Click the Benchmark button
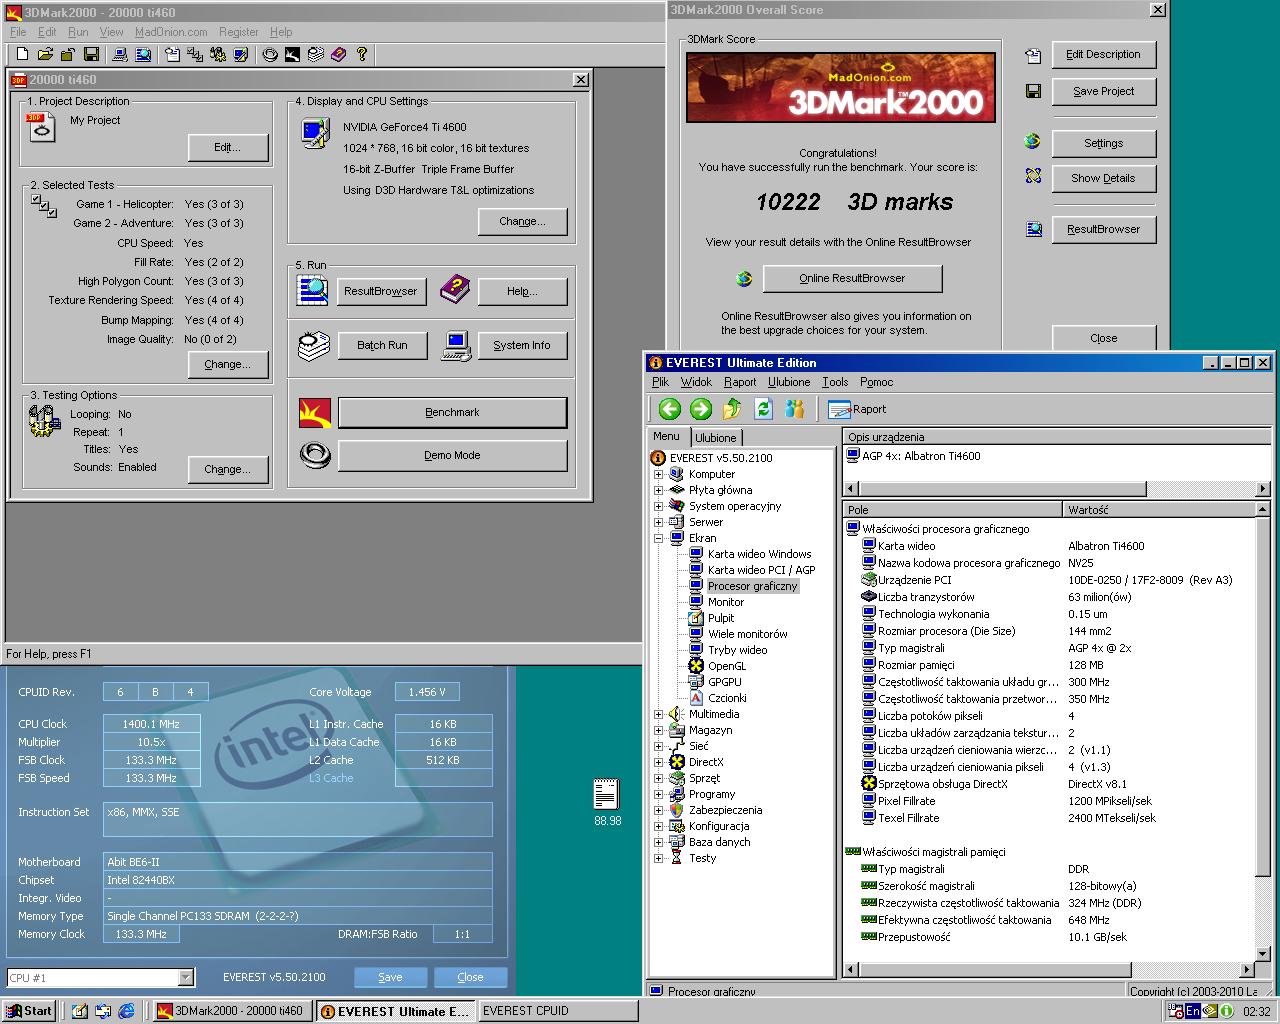This screenshot has height=1024, width=1280. [x=452, y=412]
